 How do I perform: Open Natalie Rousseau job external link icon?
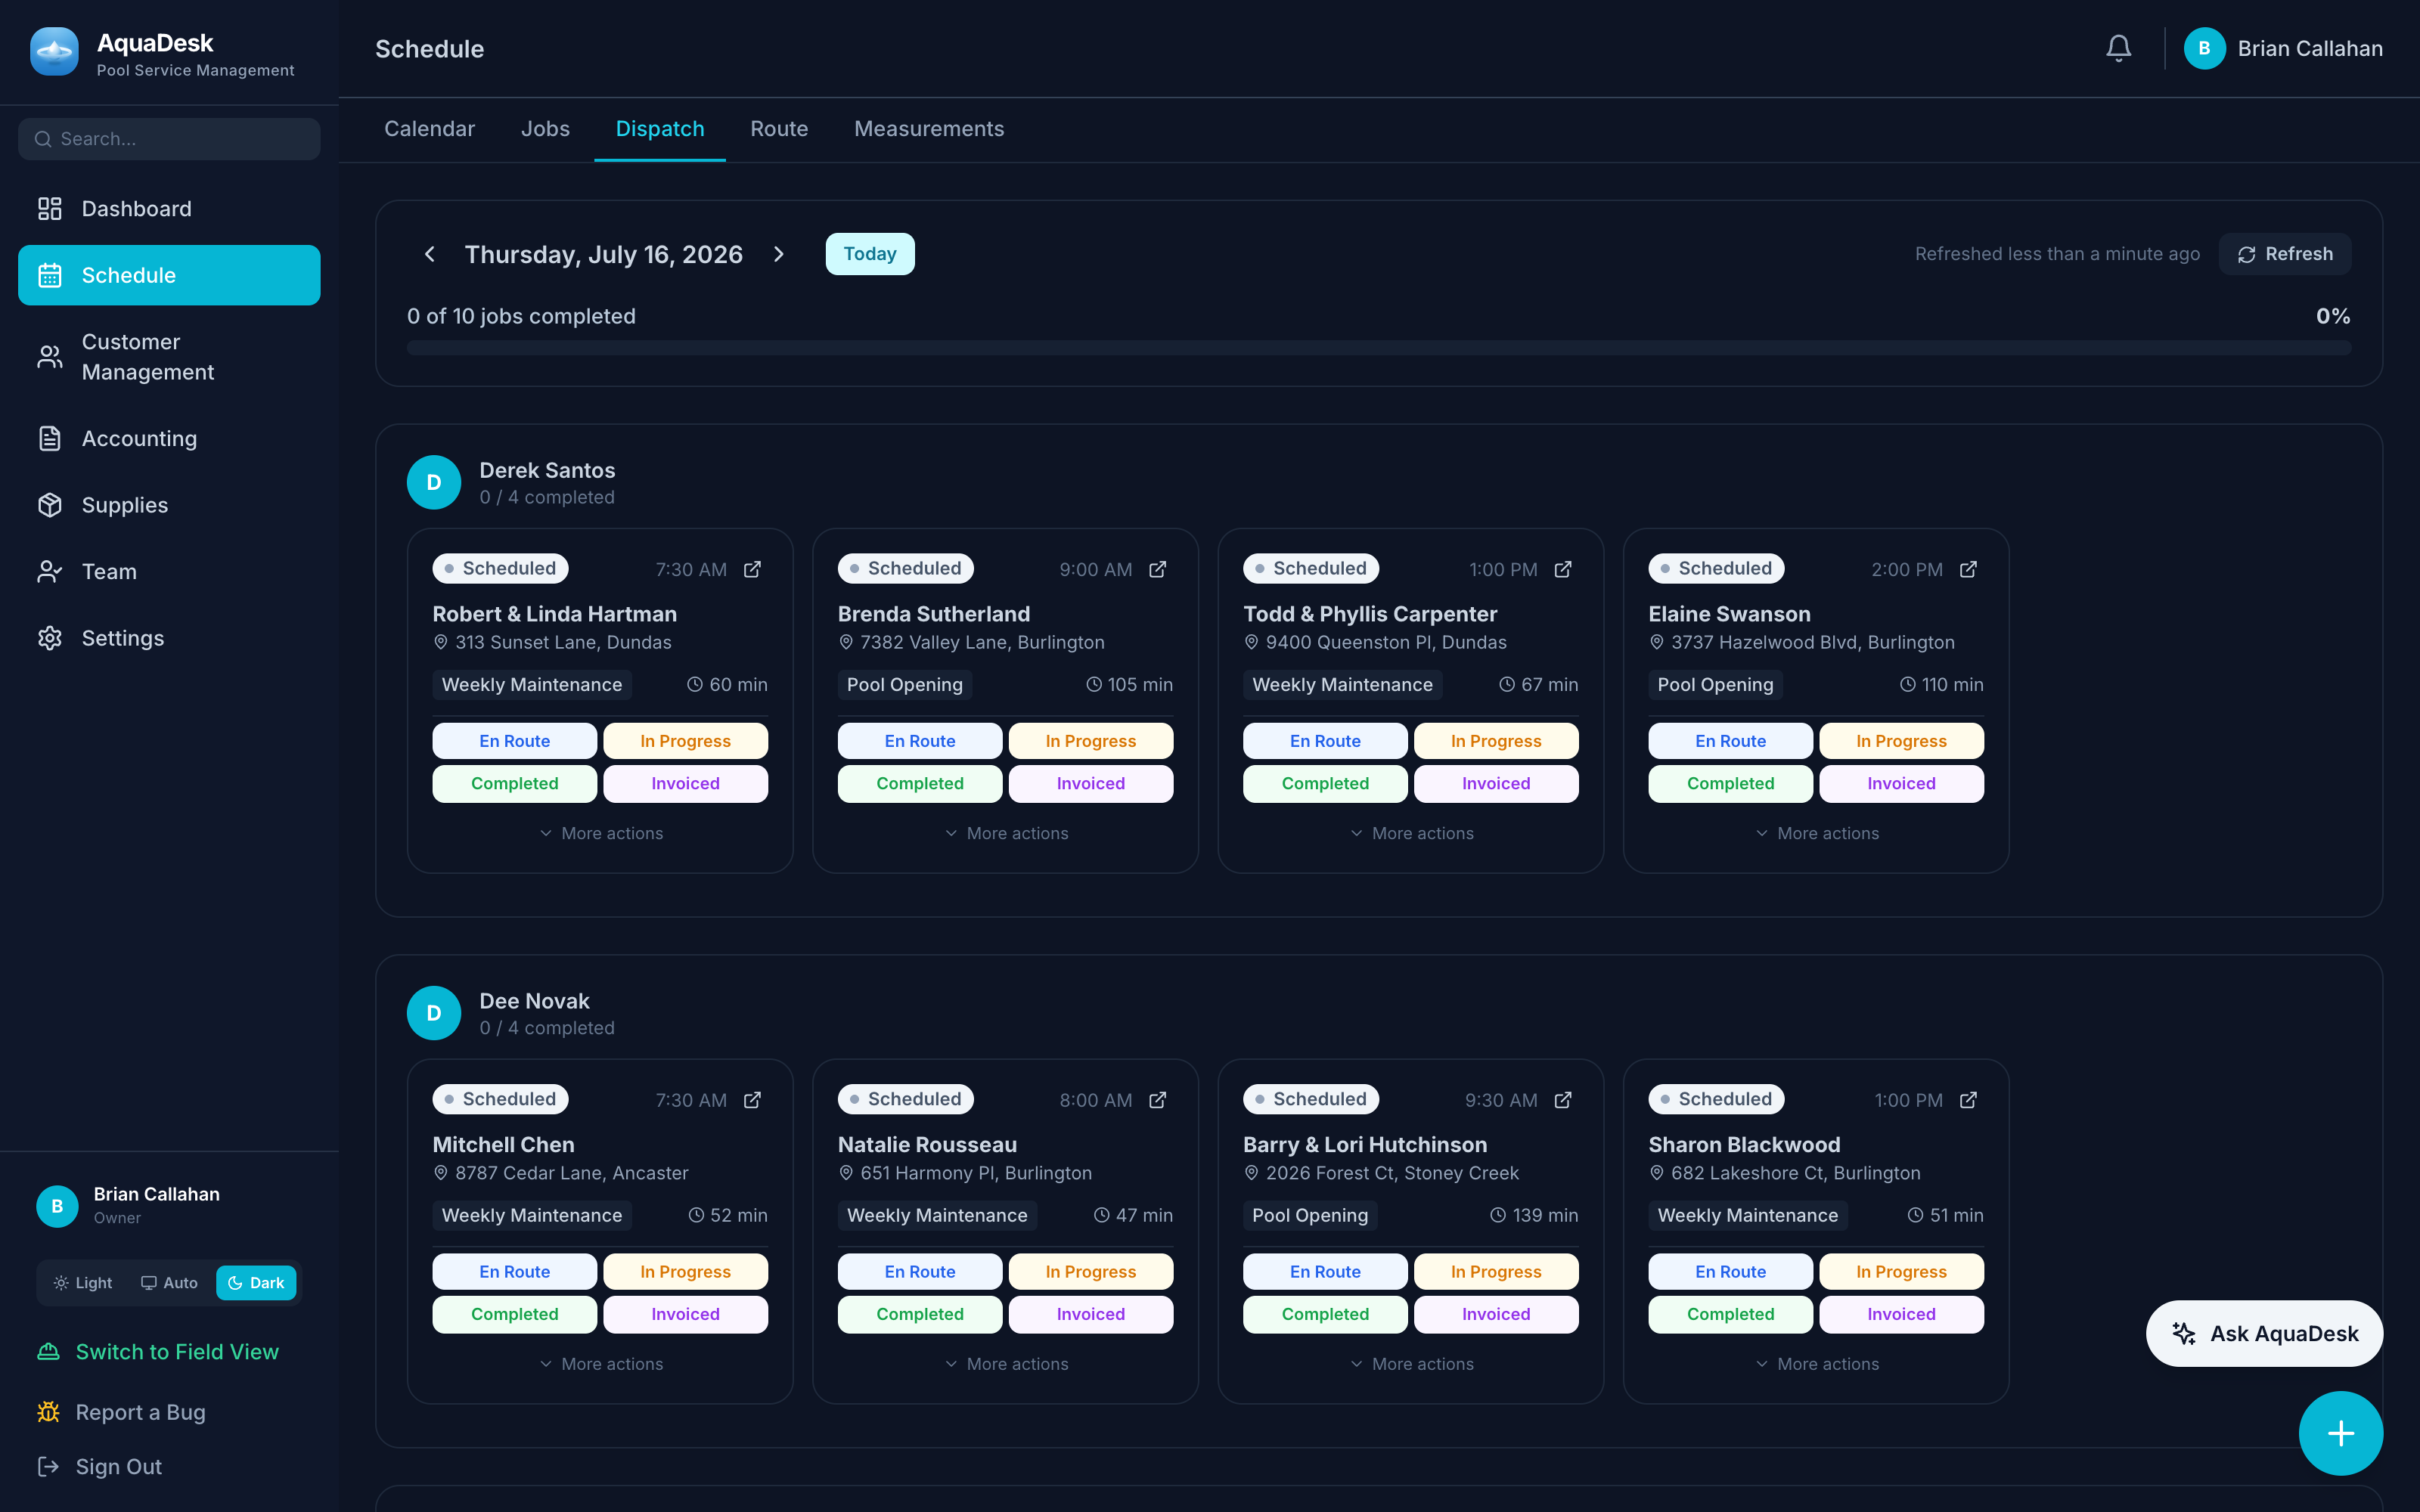coord(1157,1100)
